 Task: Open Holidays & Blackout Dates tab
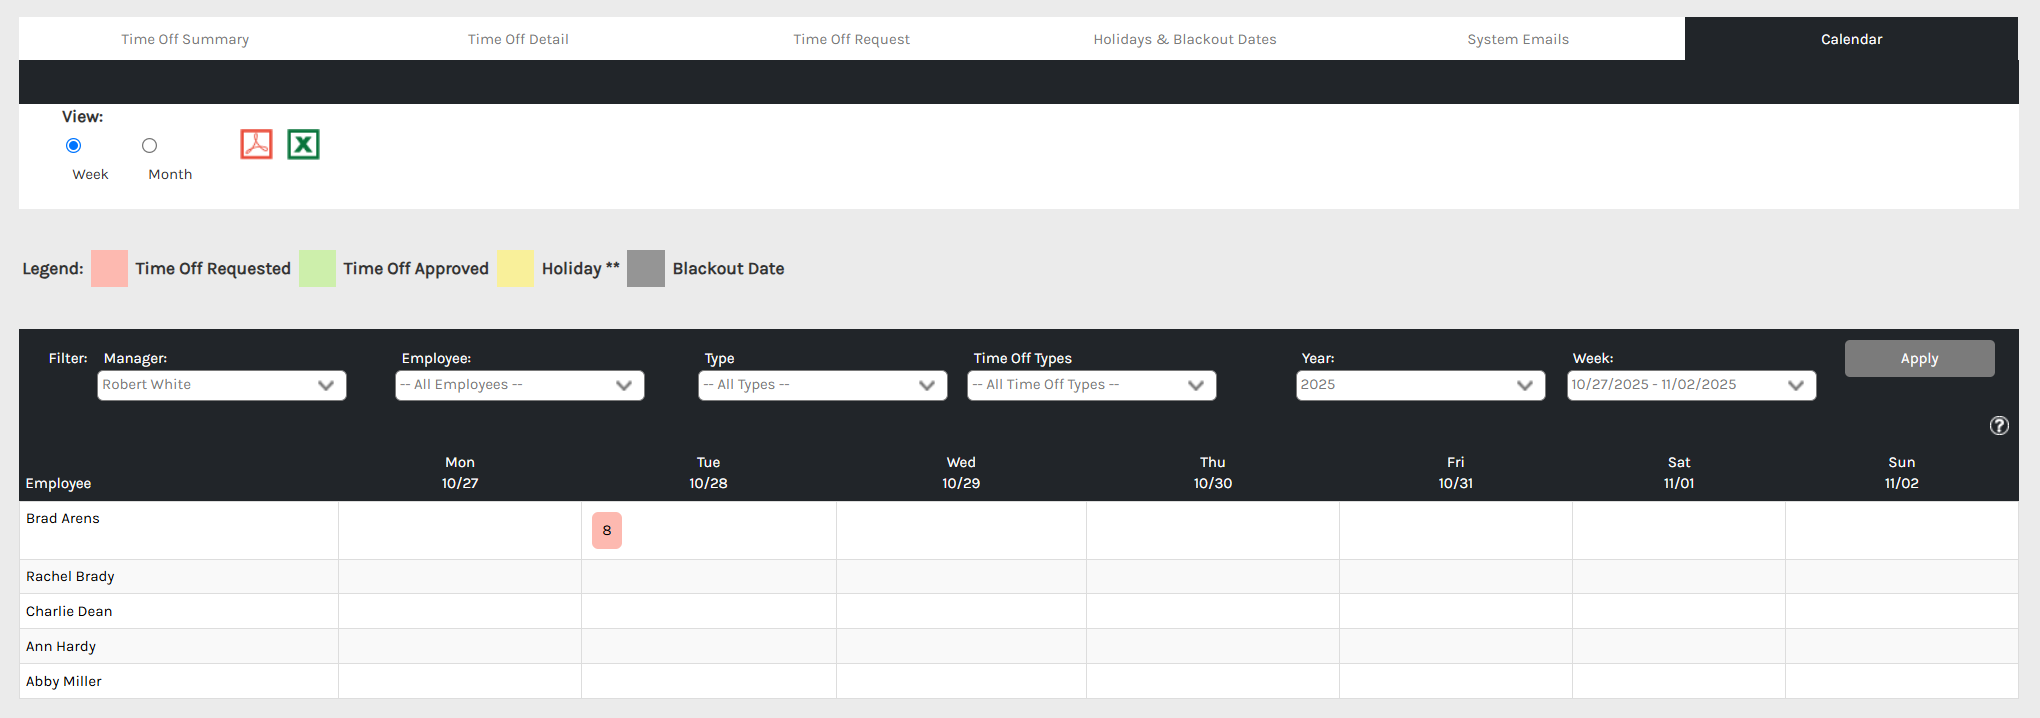(x=1184, y=39)
